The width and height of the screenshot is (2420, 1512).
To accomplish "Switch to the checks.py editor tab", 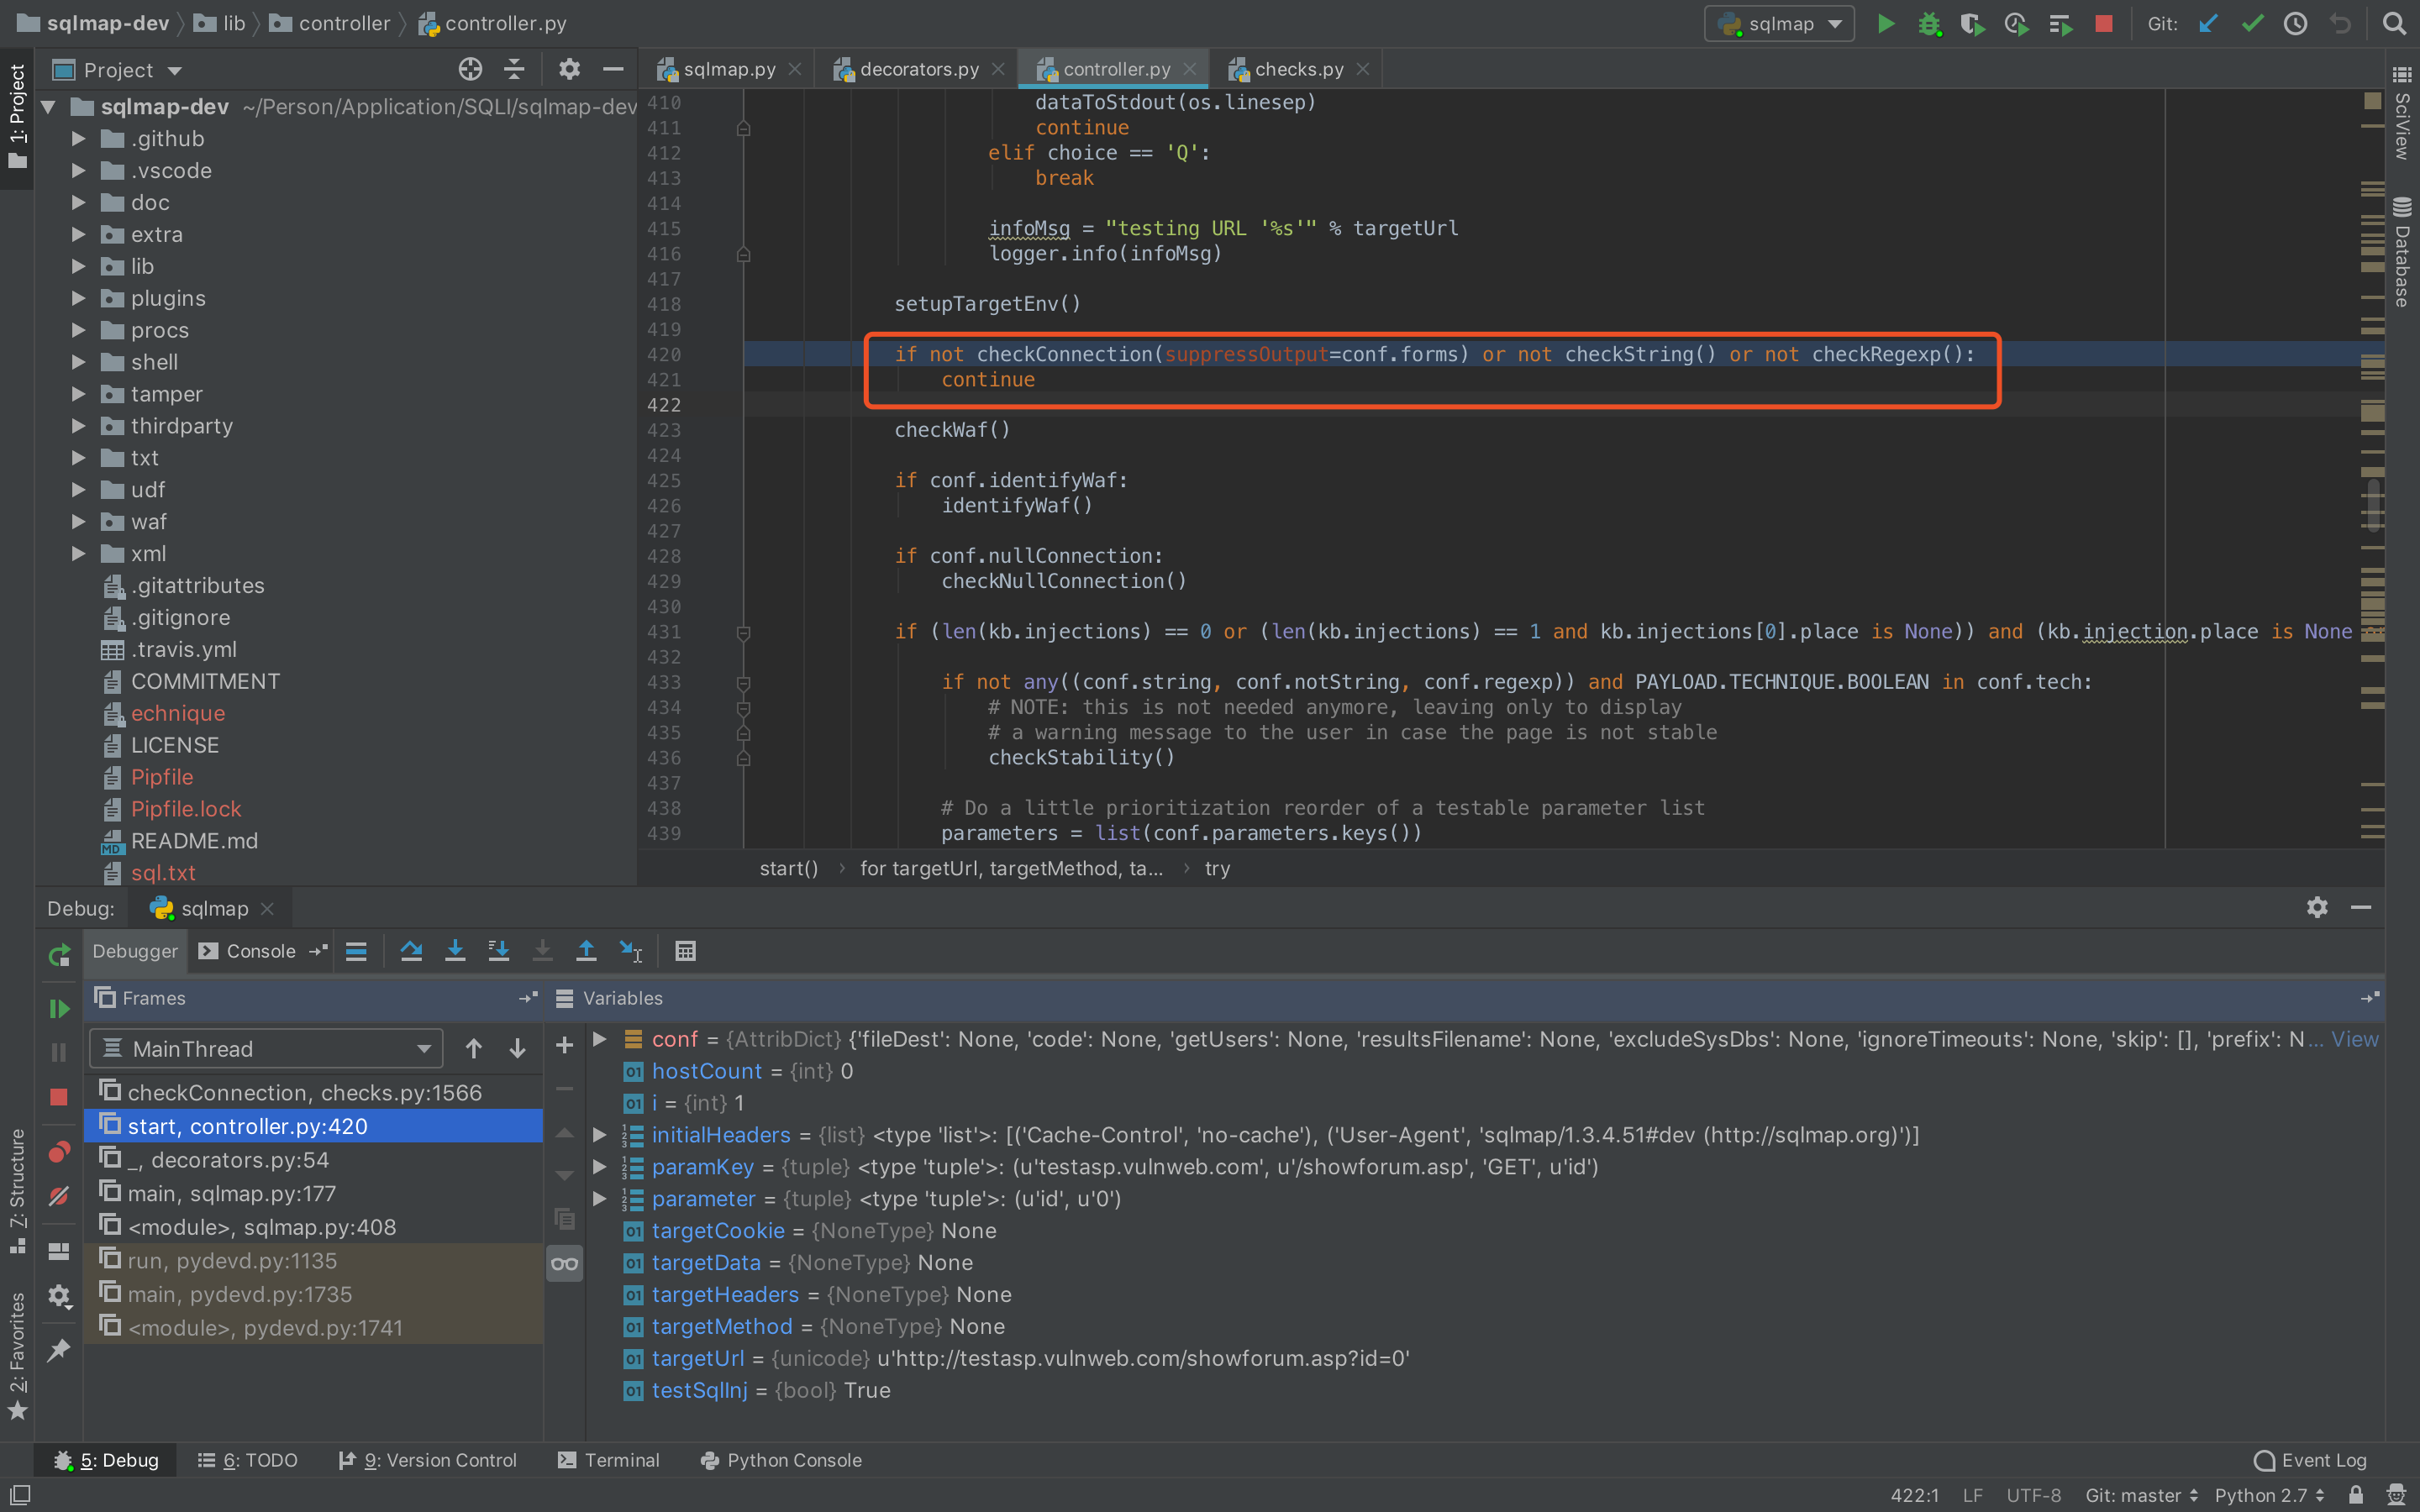I will 1297,69.
